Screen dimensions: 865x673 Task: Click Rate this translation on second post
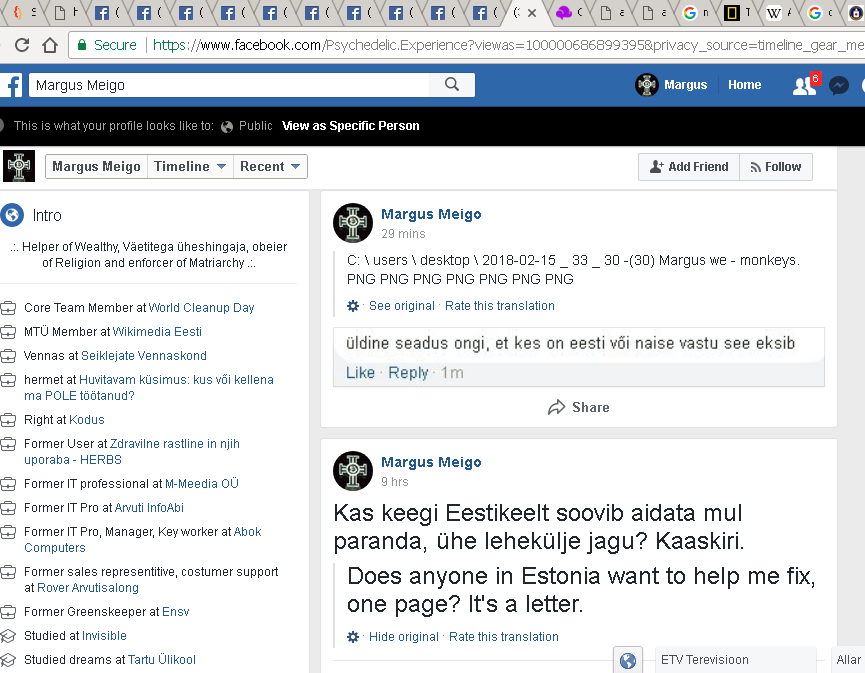pyautogui.click(x=504, y=637)
